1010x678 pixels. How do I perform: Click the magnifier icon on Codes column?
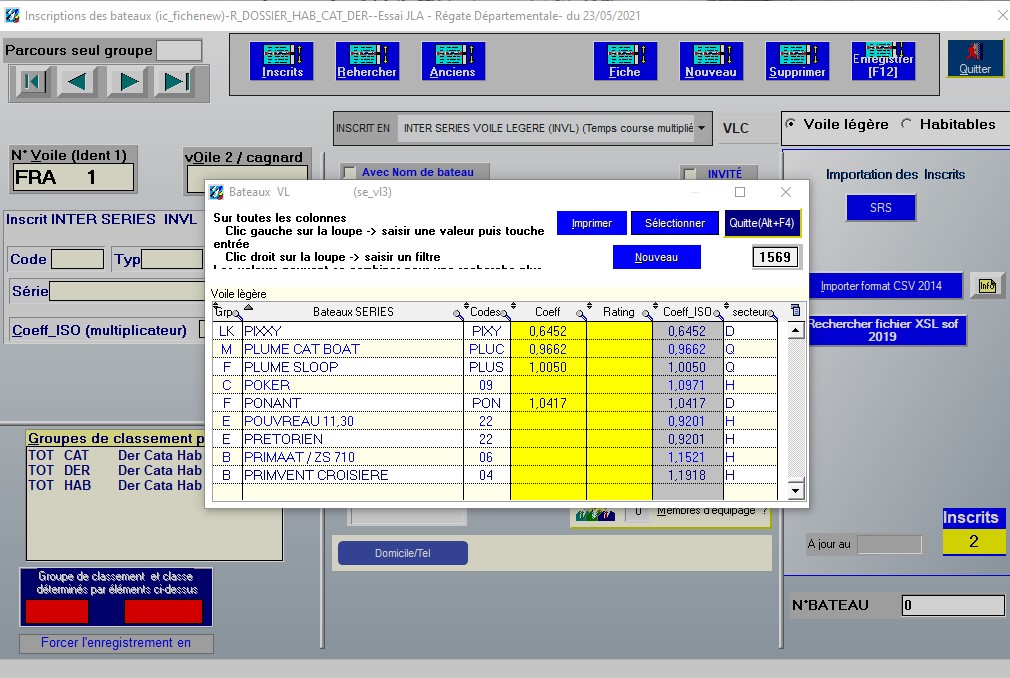click(x=506, y=314)
